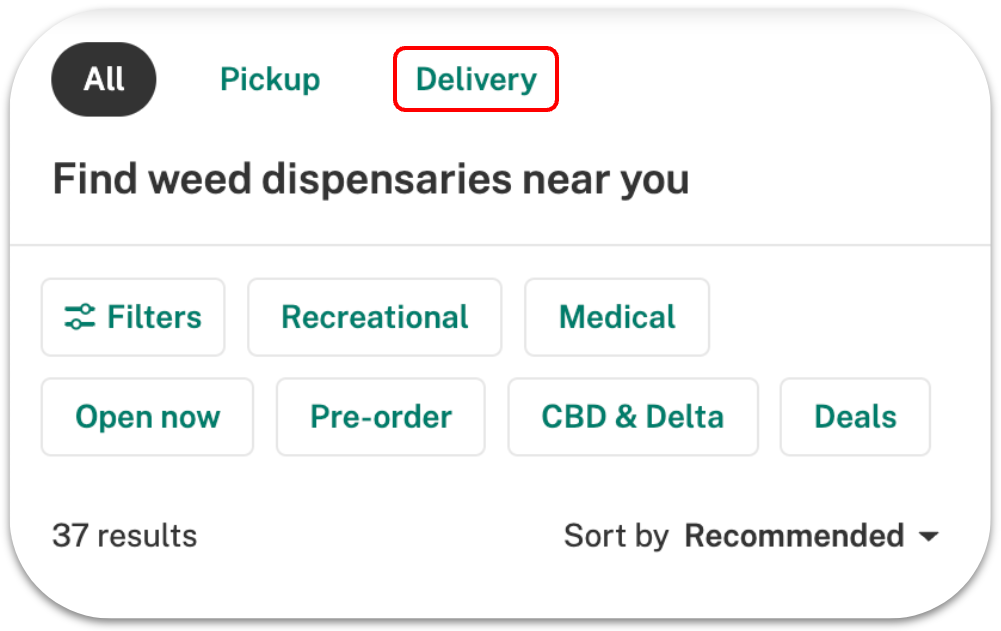Click the Find weed dispensaries heading
The image size is (1001, 631).
pos(371,178)
